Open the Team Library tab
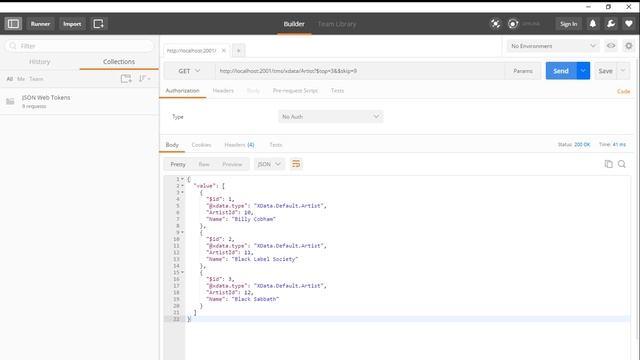 click(x=337, y=24)
